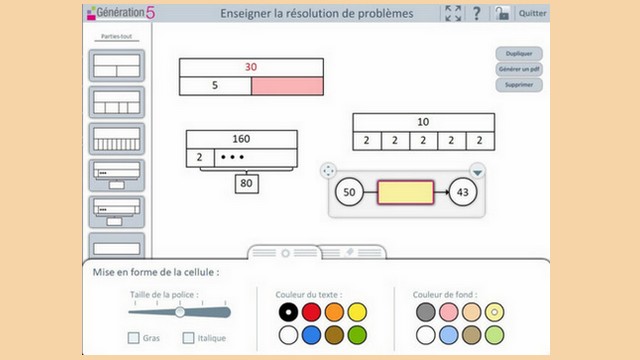Choose green text color

(357, 335)
